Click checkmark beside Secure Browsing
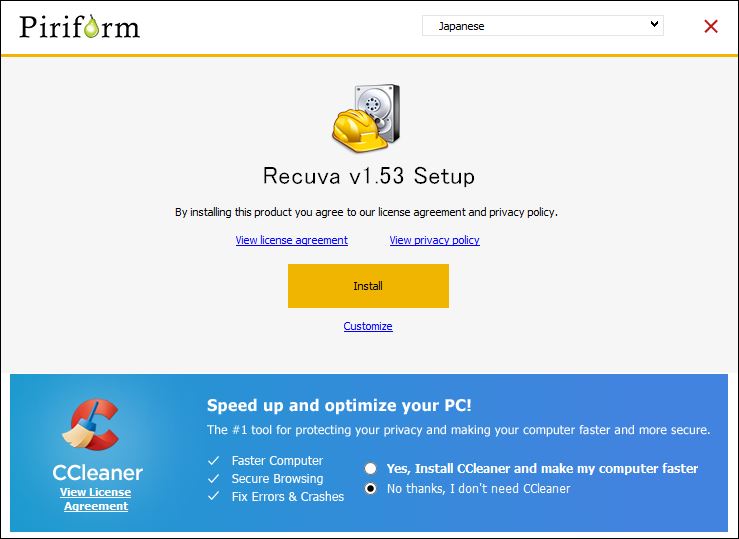 point(213,479)
